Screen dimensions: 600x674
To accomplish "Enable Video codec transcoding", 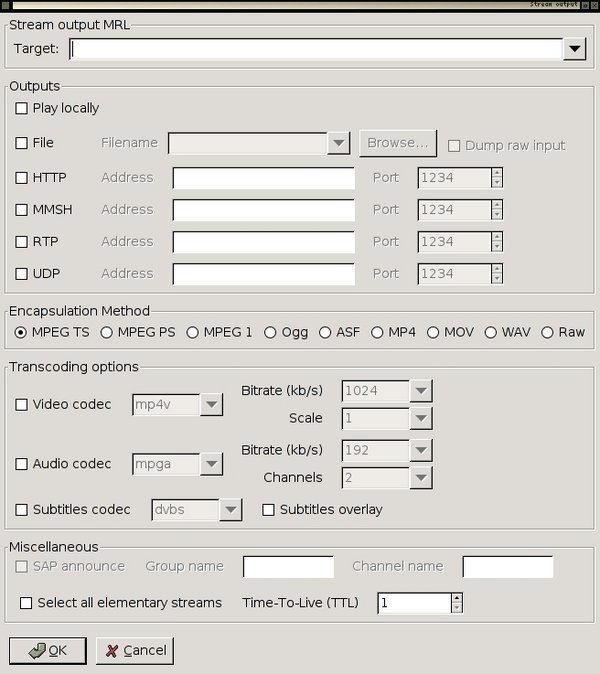I will click(x=21, y=404).
